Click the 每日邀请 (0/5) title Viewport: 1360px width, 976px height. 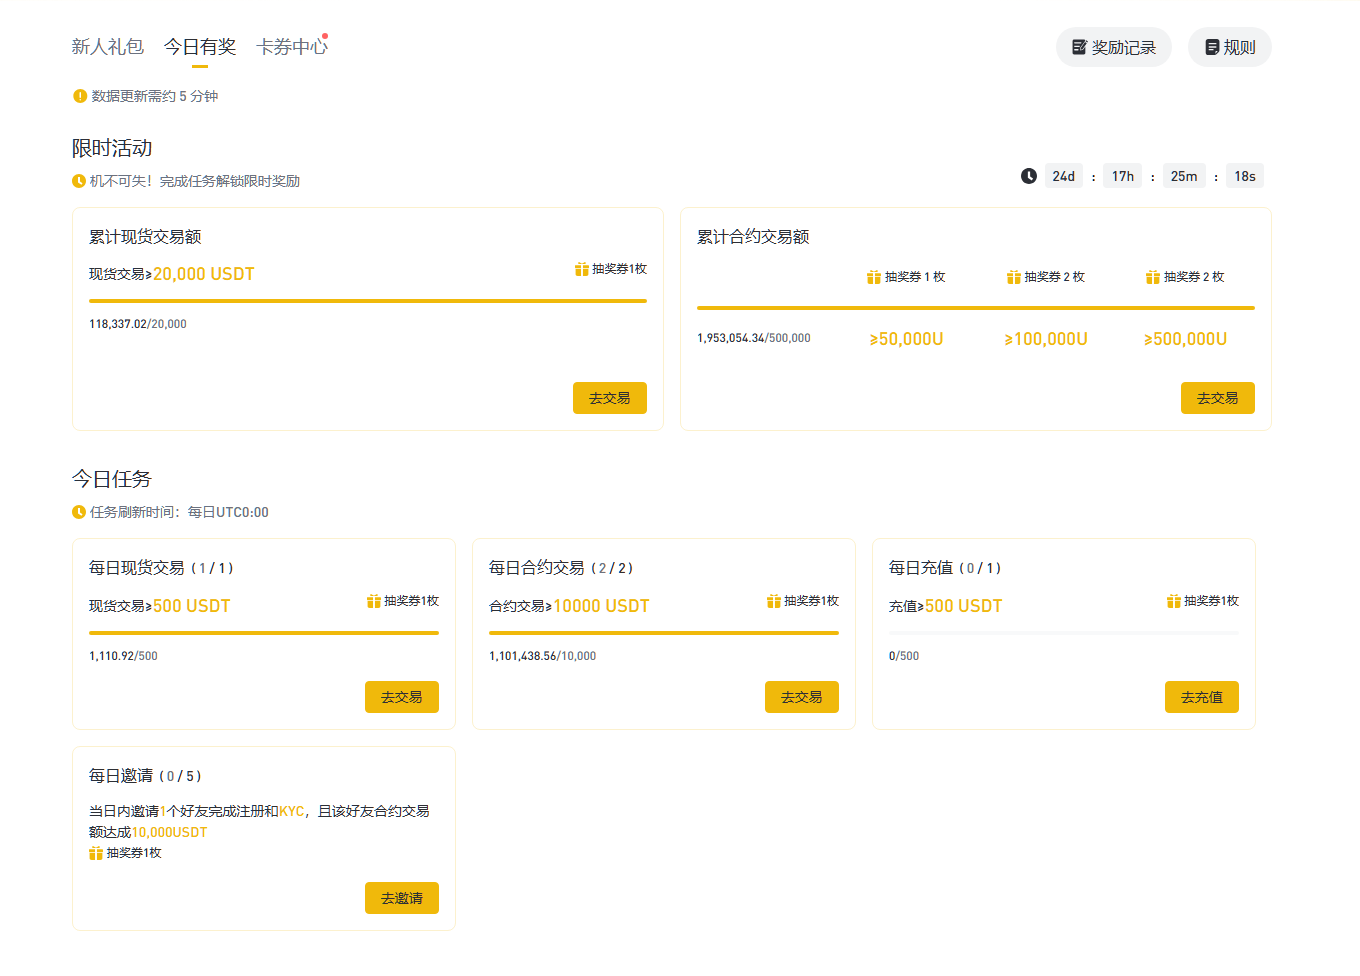145,776
